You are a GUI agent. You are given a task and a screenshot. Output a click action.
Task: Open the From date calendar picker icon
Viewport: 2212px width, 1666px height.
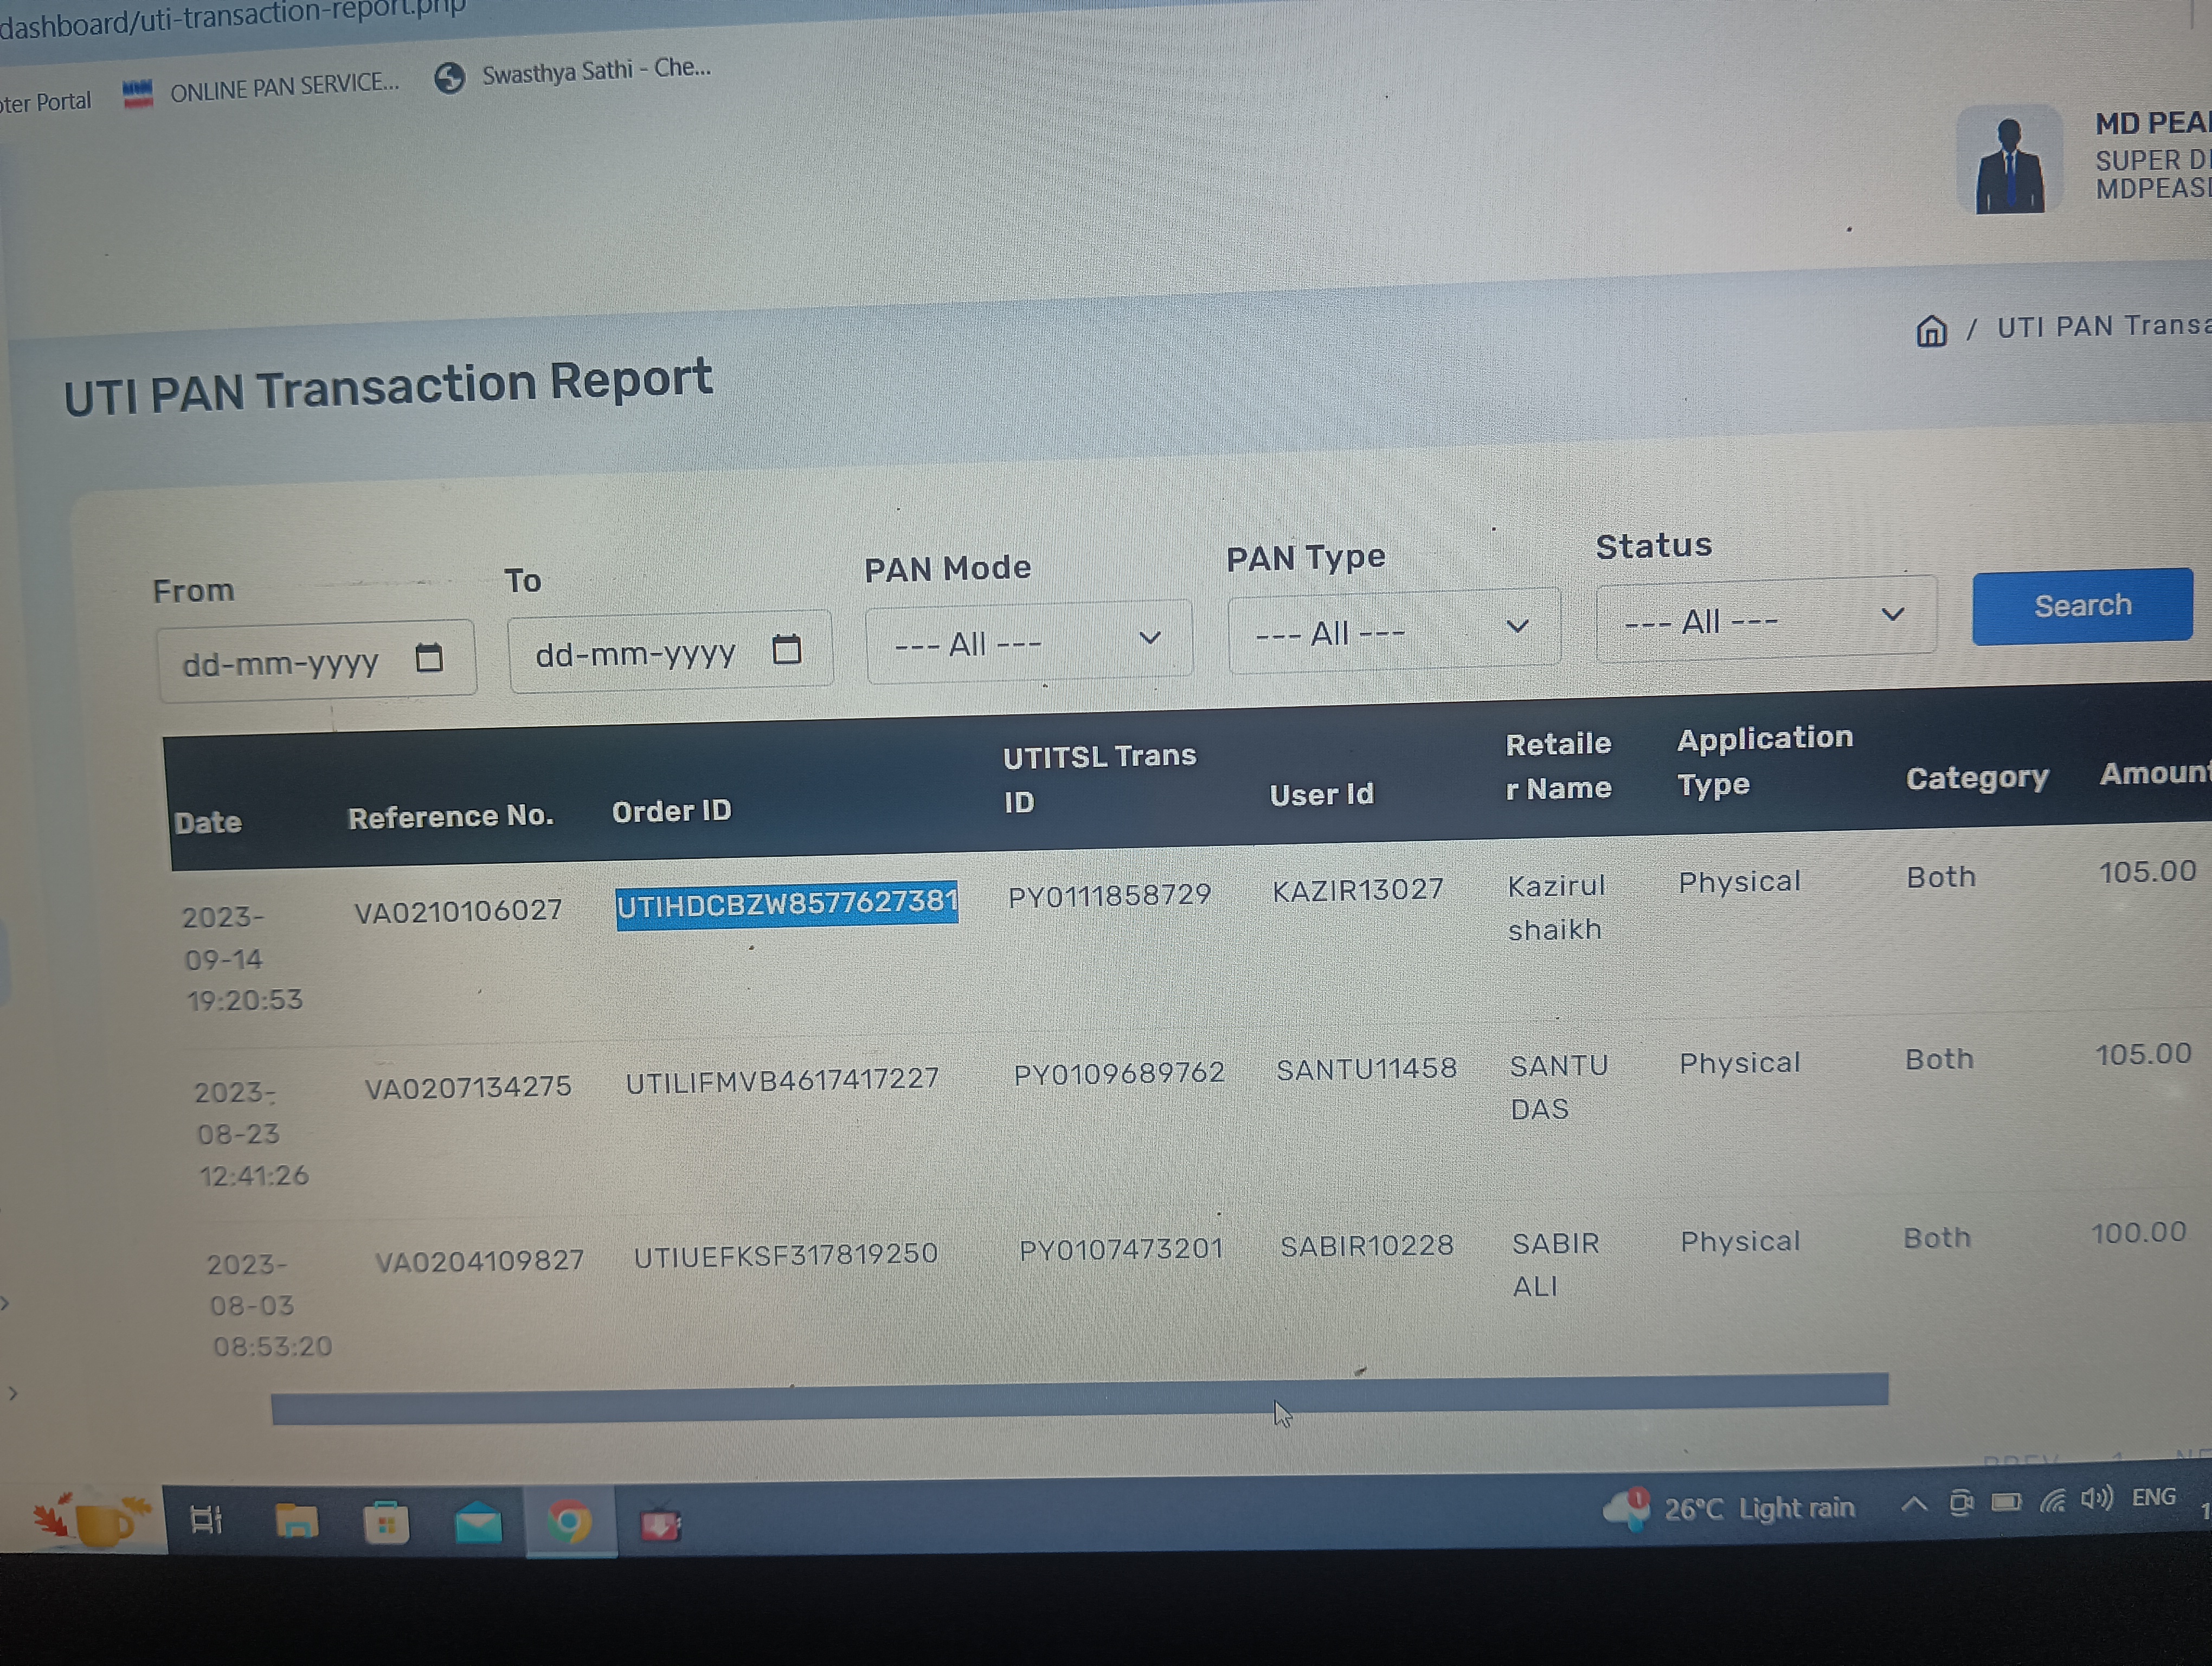(x=429, y=658)
